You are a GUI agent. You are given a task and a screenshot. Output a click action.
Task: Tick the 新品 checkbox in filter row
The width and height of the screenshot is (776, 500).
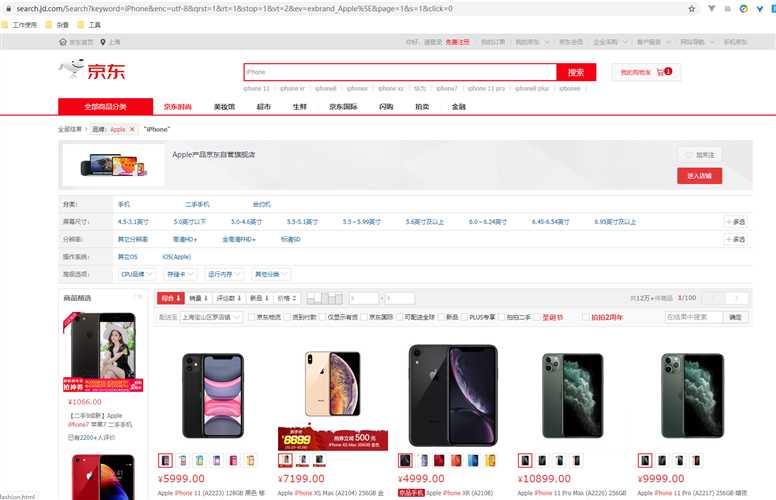point(441,317)
